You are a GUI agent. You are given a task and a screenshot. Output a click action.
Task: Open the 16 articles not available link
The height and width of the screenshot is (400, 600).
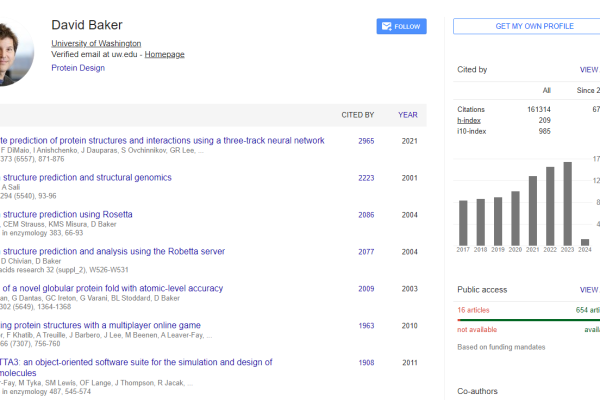[473, 310]
